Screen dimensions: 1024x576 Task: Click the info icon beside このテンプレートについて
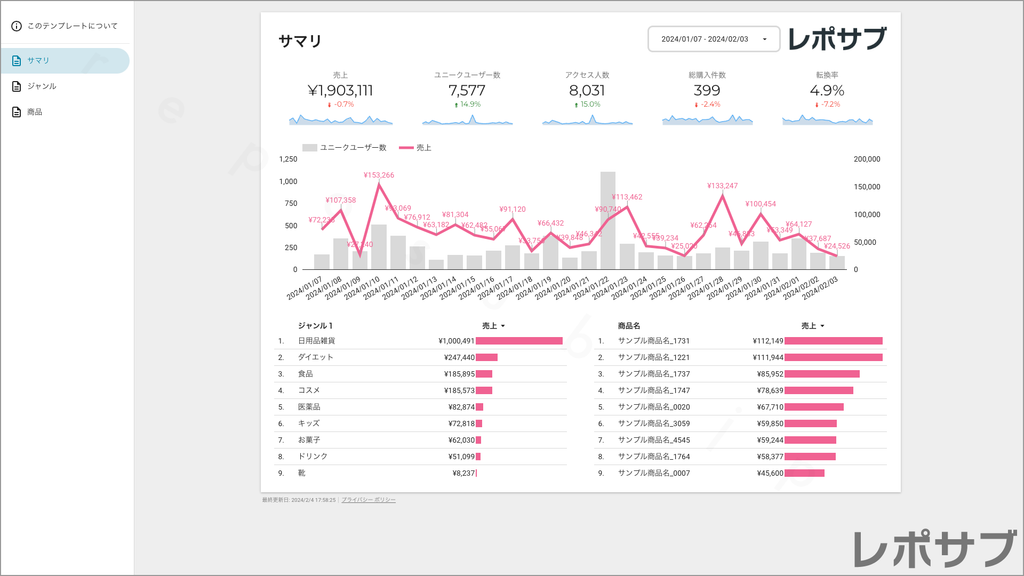coord(16,25)
